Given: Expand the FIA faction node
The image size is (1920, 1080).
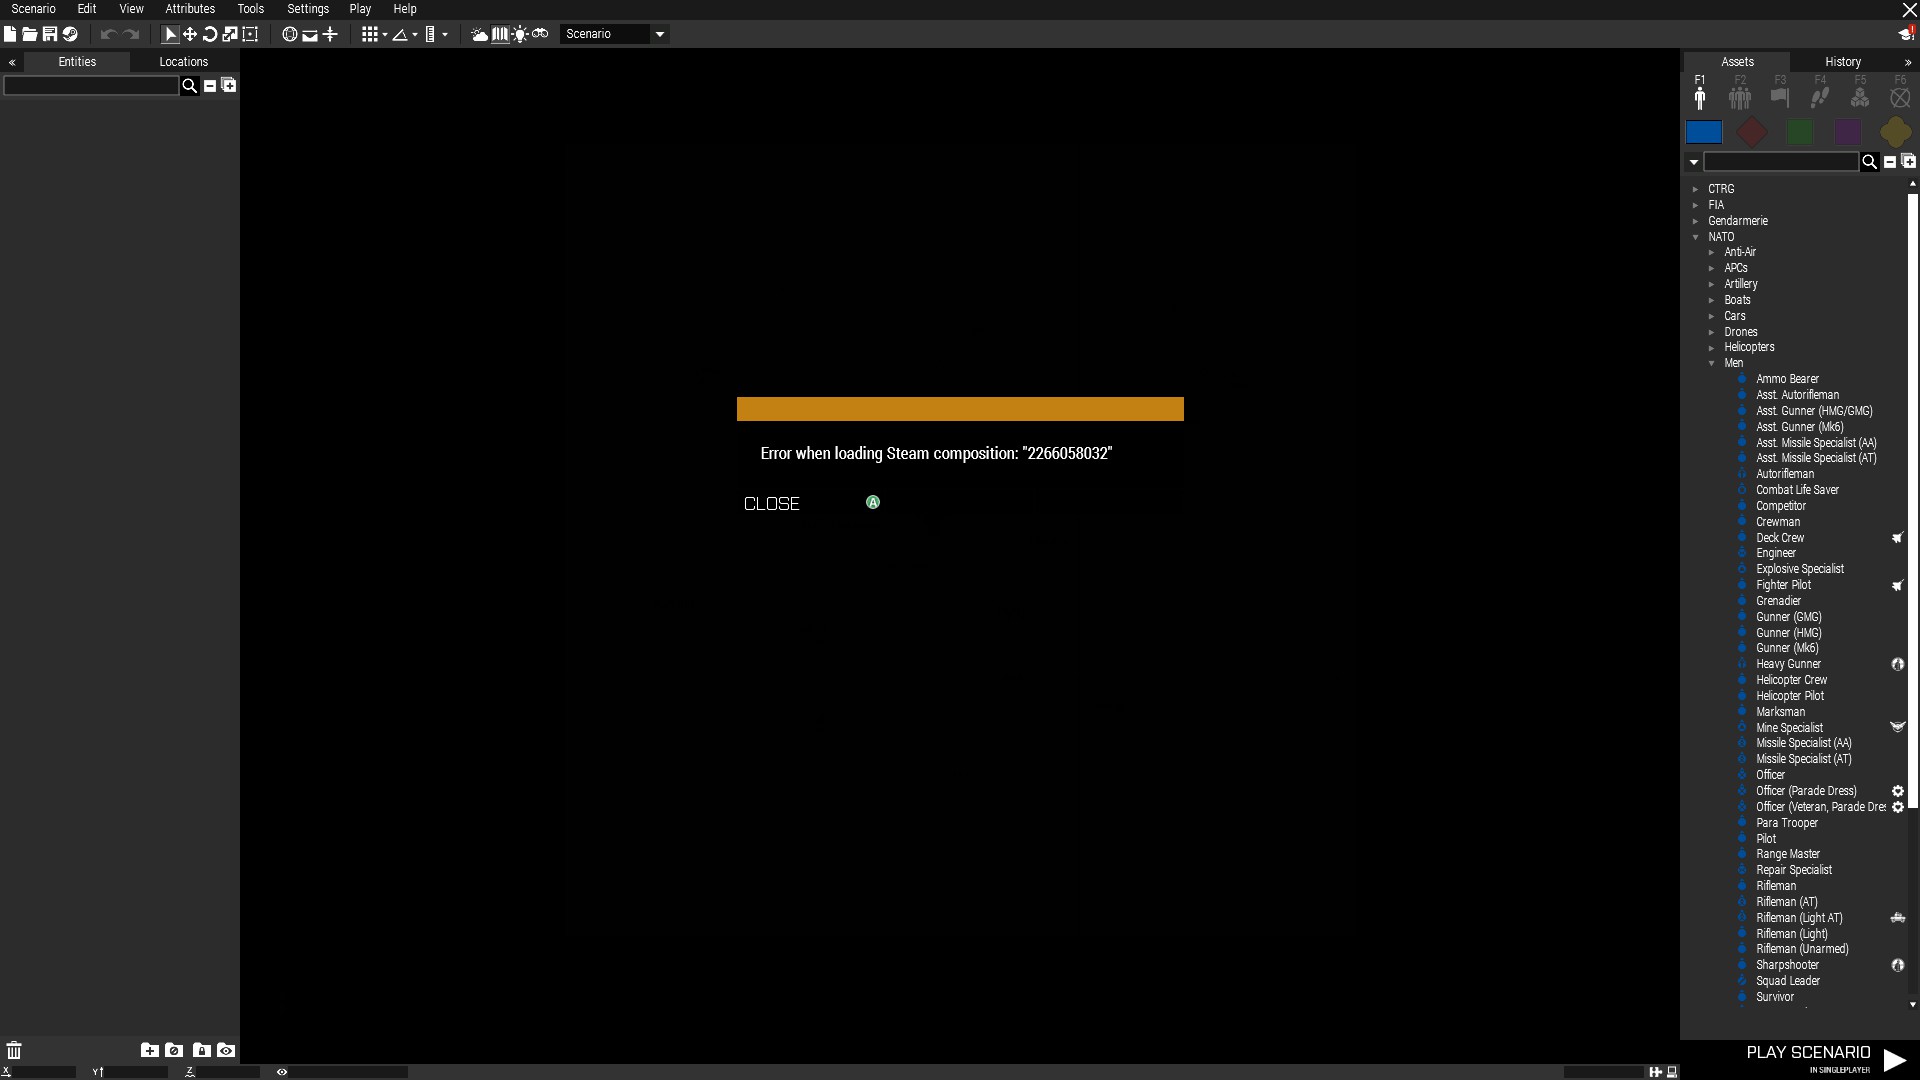Looking at the screenshot, I should coord(1696,205).
